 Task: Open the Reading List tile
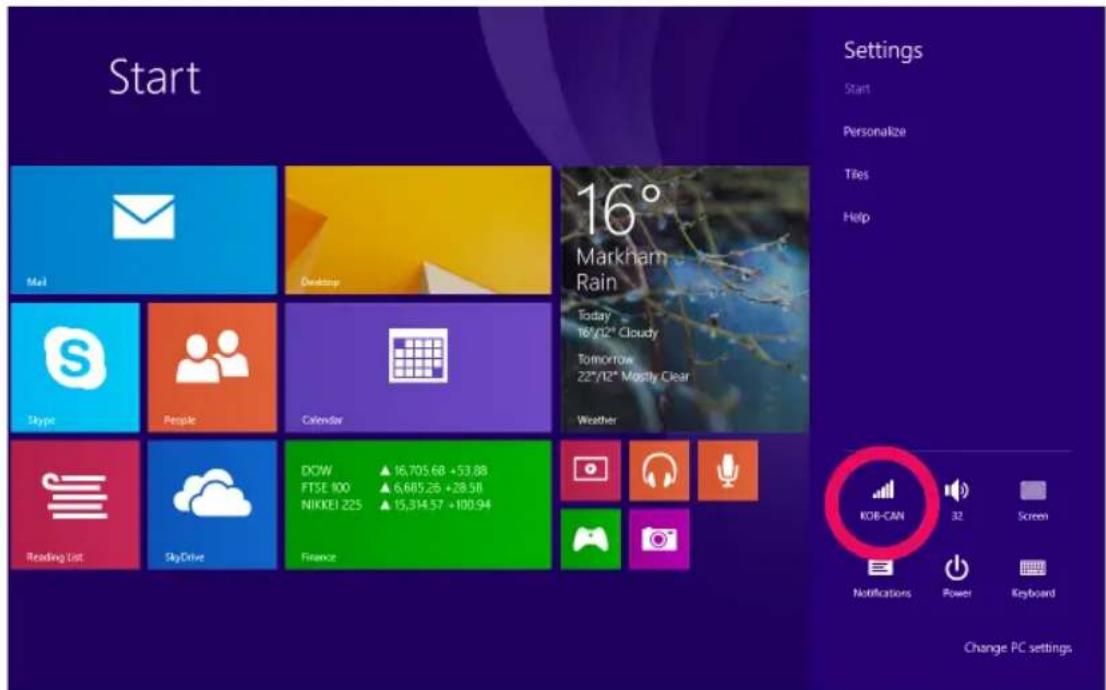click(75, 505)
